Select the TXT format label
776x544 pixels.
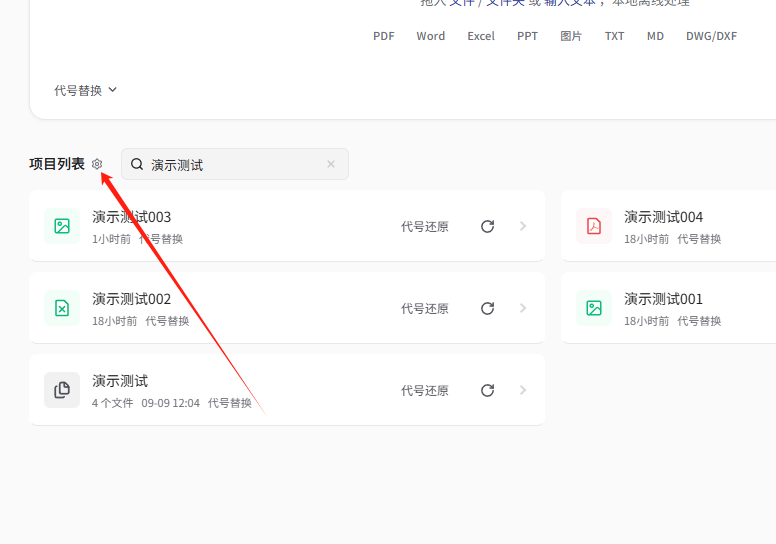click(614, 36)
